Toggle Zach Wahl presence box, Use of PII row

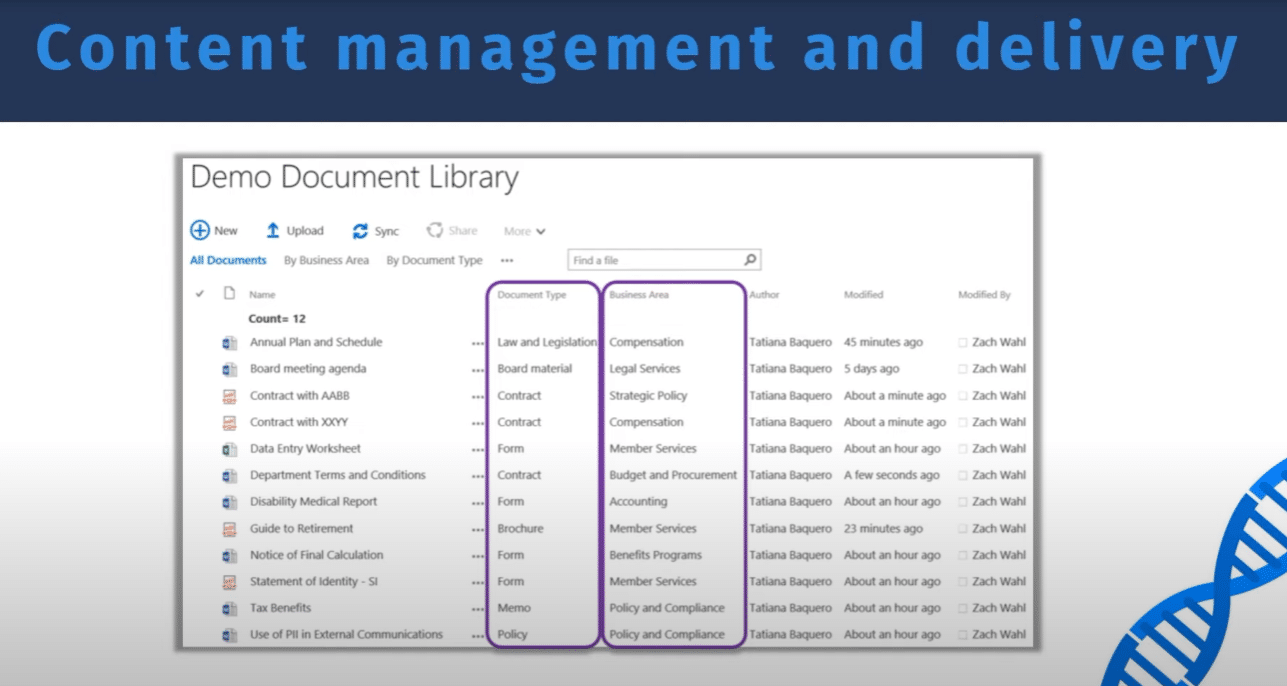[963, 635]
